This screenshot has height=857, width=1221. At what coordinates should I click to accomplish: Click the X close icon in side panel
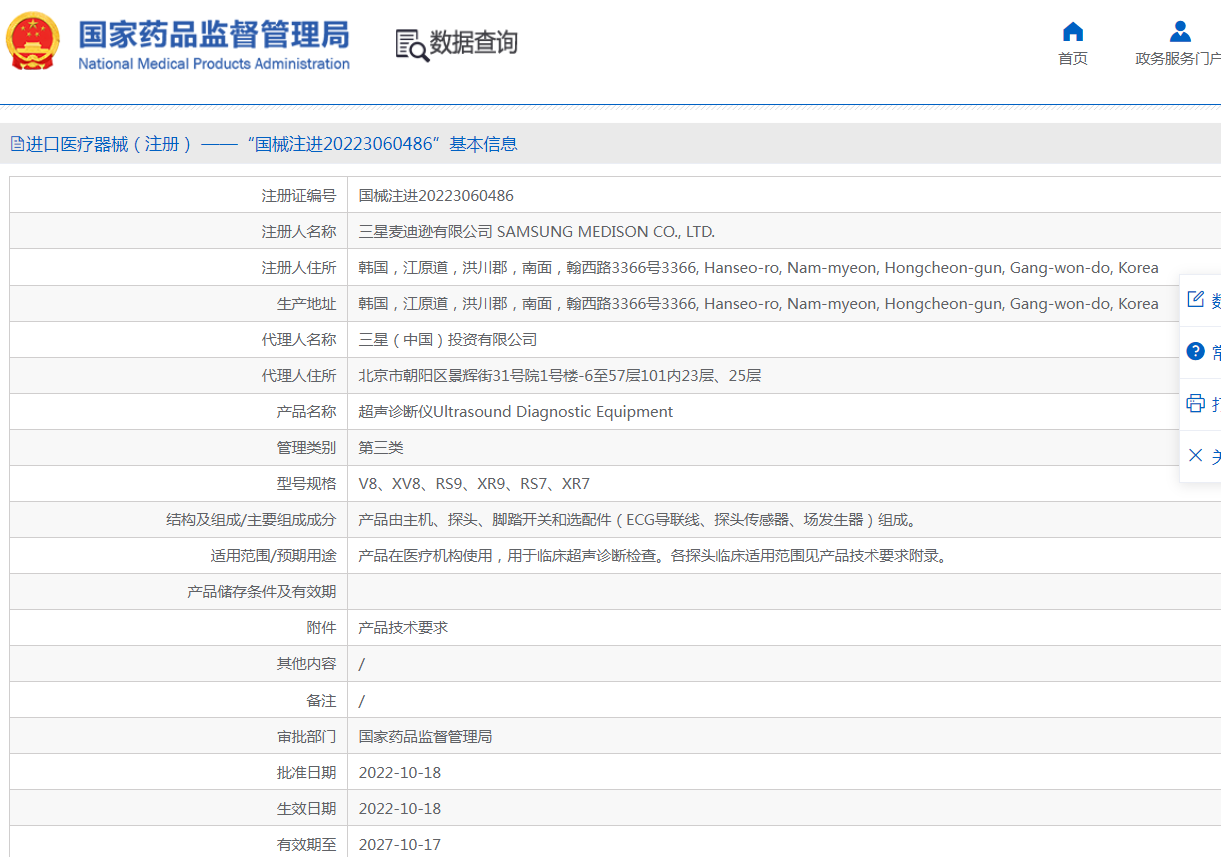click(1195, 455)
